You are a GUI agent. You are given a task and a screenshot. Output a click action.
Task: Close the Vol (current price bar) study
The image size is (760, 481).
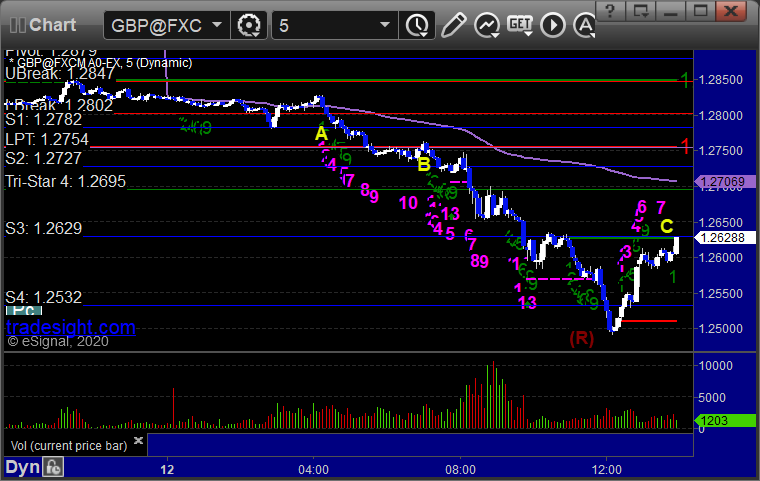click(138, 440)
